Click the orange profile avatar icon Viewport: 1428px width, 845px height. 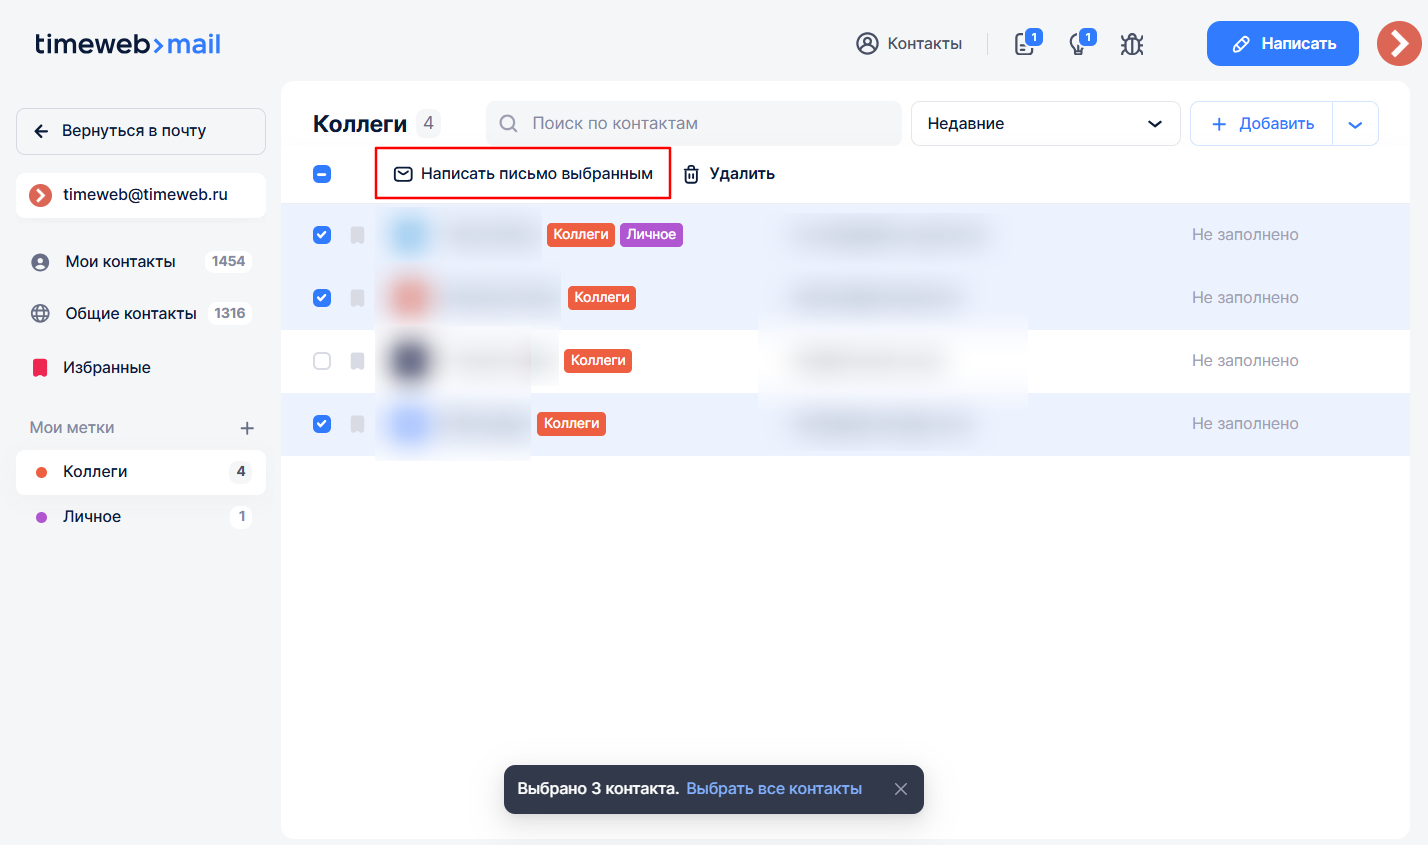point(1398,44)
